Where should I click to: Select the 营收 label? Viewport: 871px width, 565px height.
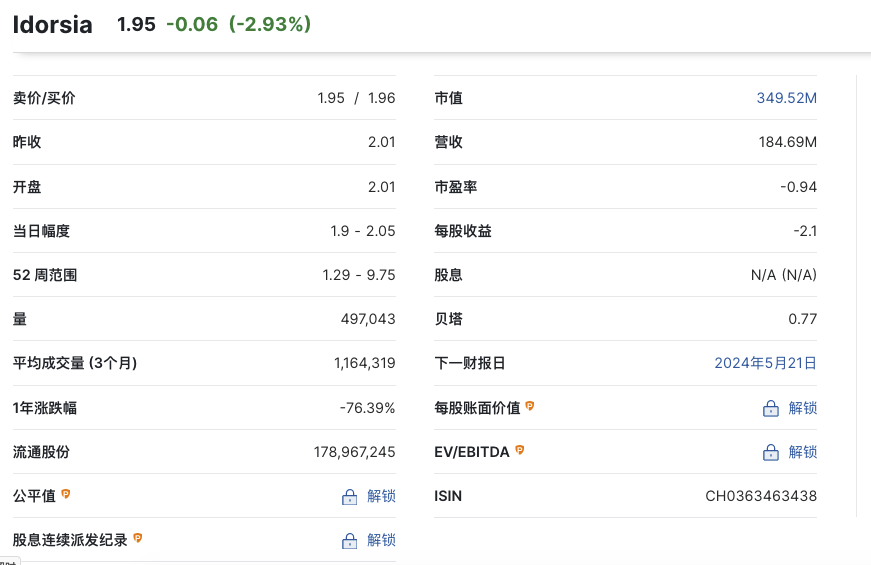click(x=448, y=142)
